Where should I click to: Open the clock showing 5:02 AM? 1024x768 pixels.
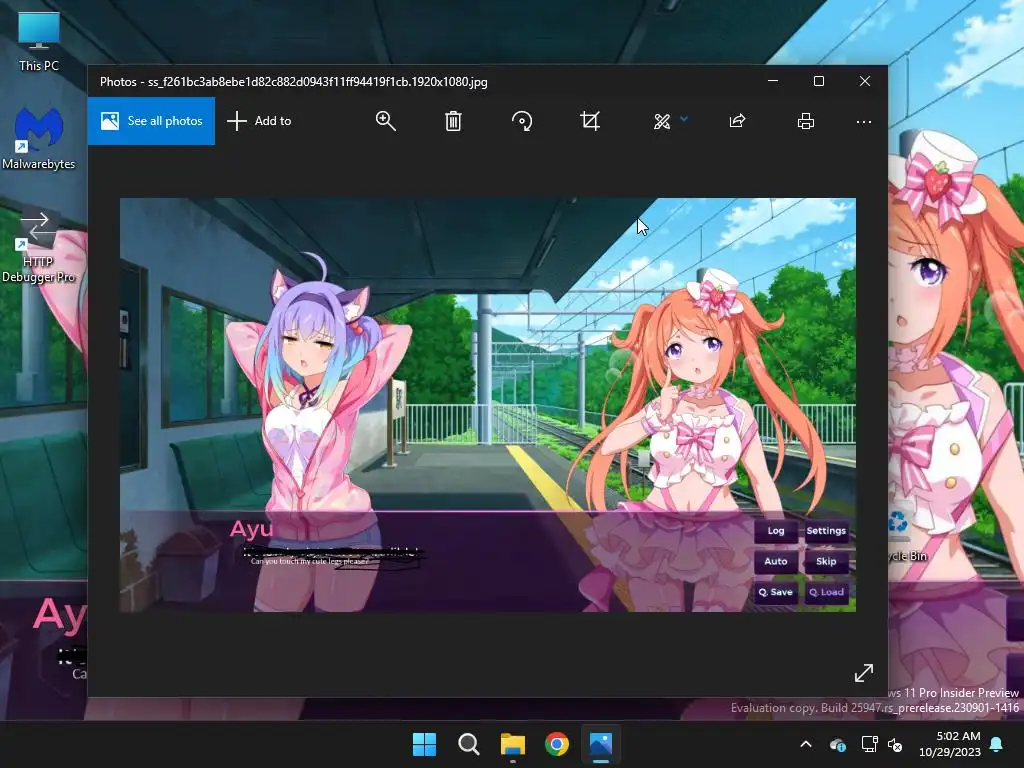(x=950, y=744)
